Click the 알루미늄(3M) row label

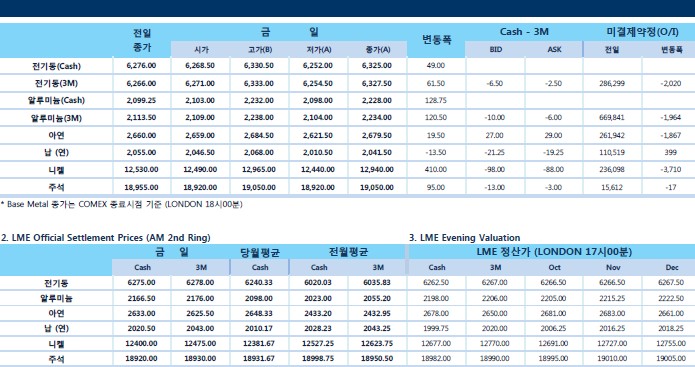click(56, 118)
